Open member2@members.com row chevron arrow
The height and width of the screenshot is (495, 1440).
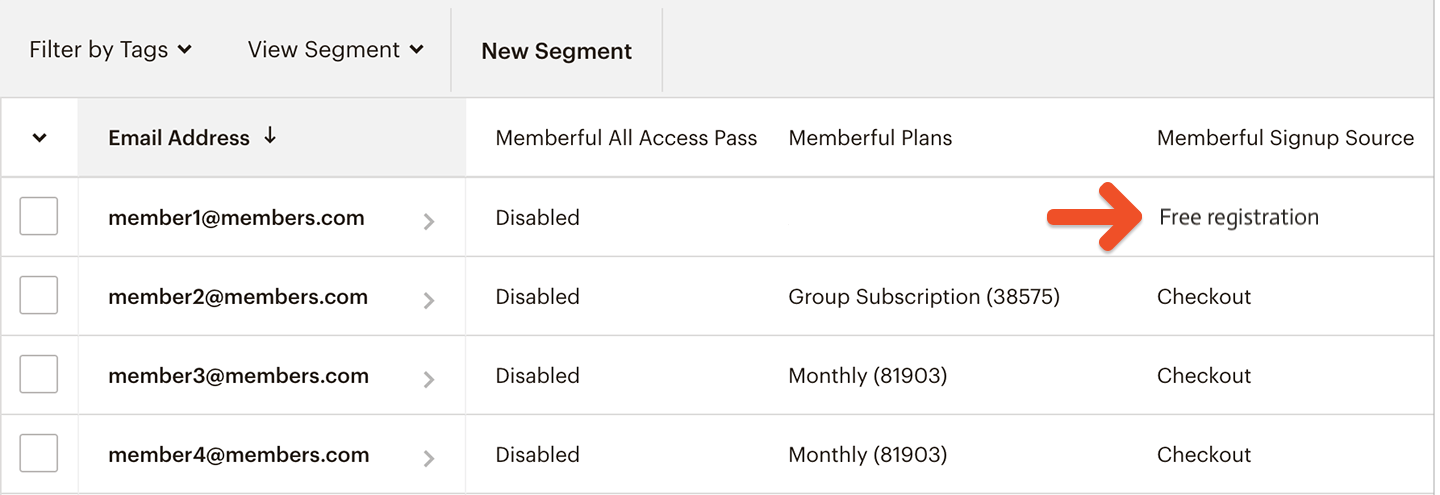click(429, 300)
